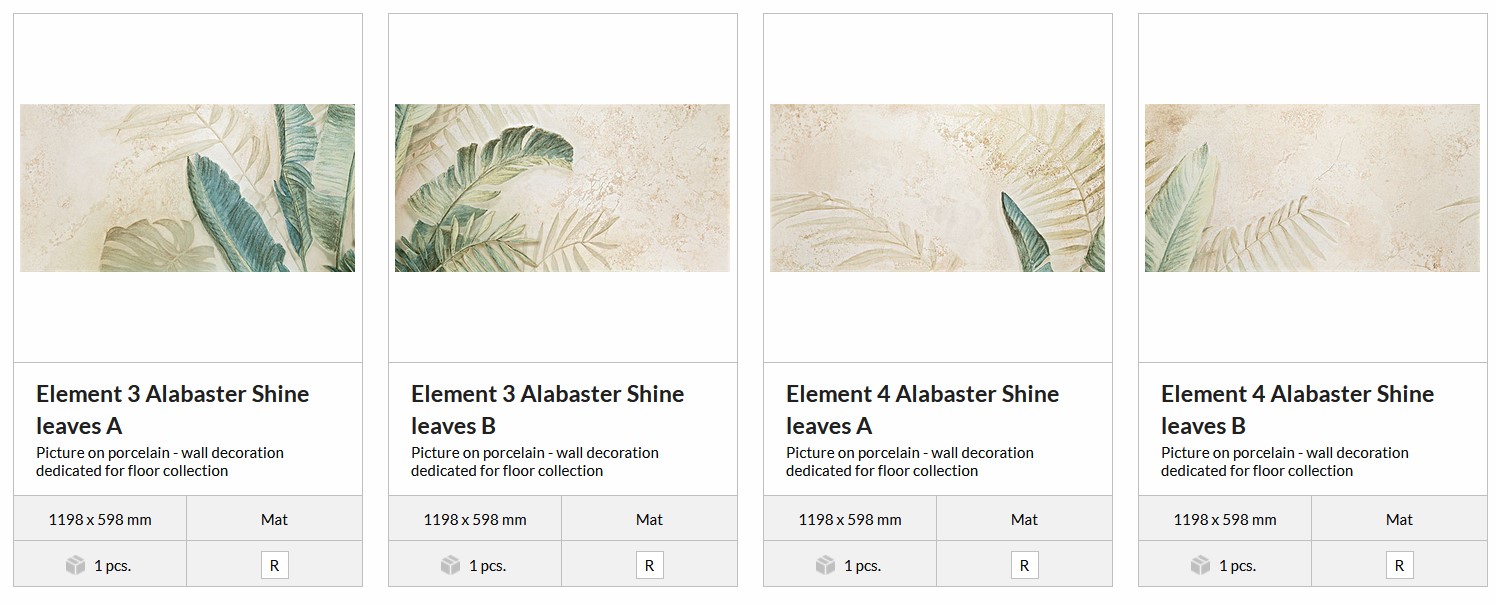Click package icon on Element 3 leaves A card
This screenshot has width=1497, height=606.
tap(75, 565)
